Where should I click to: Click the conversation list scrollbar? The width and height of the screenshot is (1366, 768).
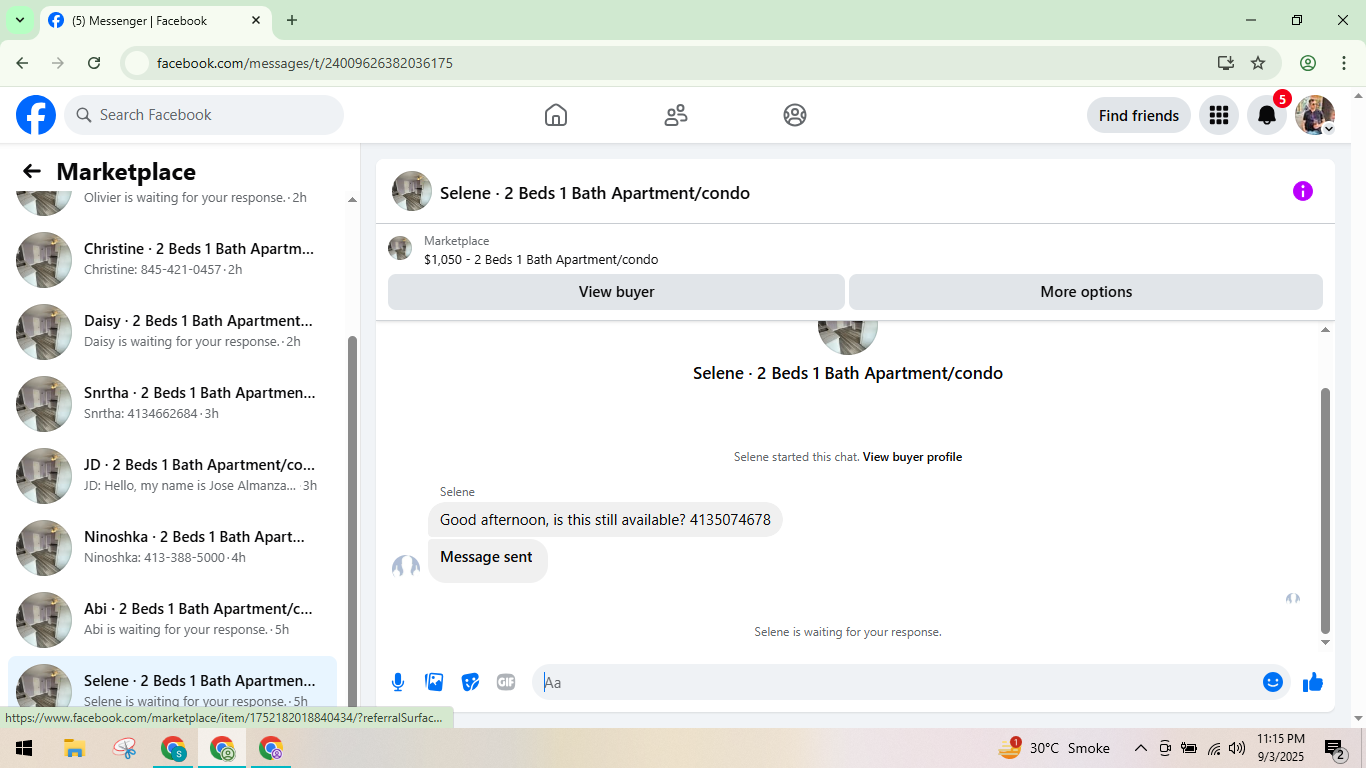pos(352,520)
